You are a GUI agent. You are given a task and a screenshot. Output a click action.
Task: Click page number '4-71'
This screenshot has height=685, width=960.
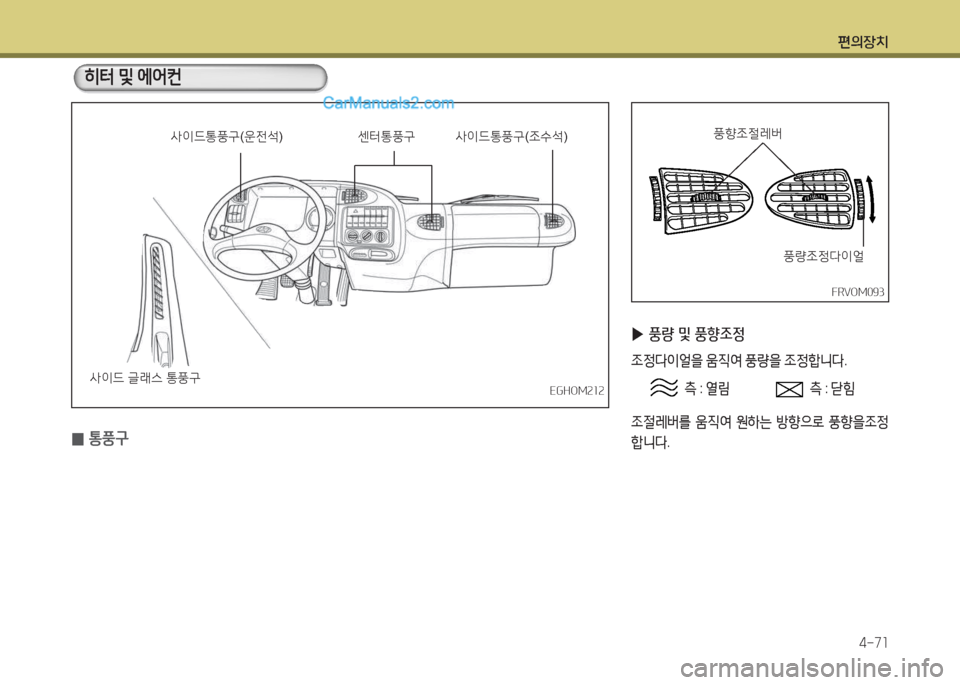point(873,643)
